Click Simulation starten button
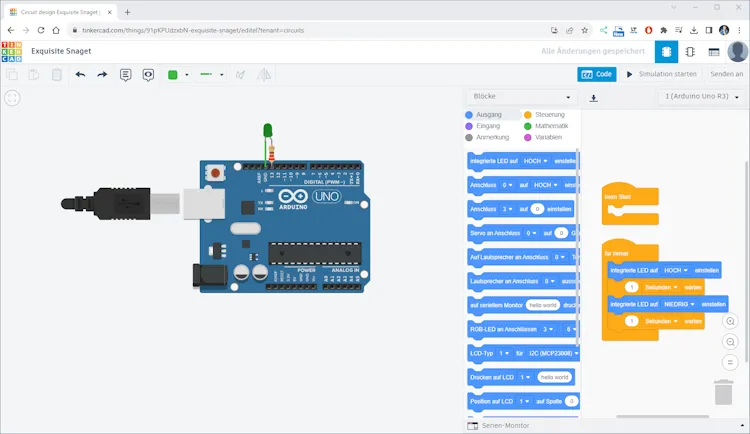This screenshot has height=434, width=750. tap(661, 74)
